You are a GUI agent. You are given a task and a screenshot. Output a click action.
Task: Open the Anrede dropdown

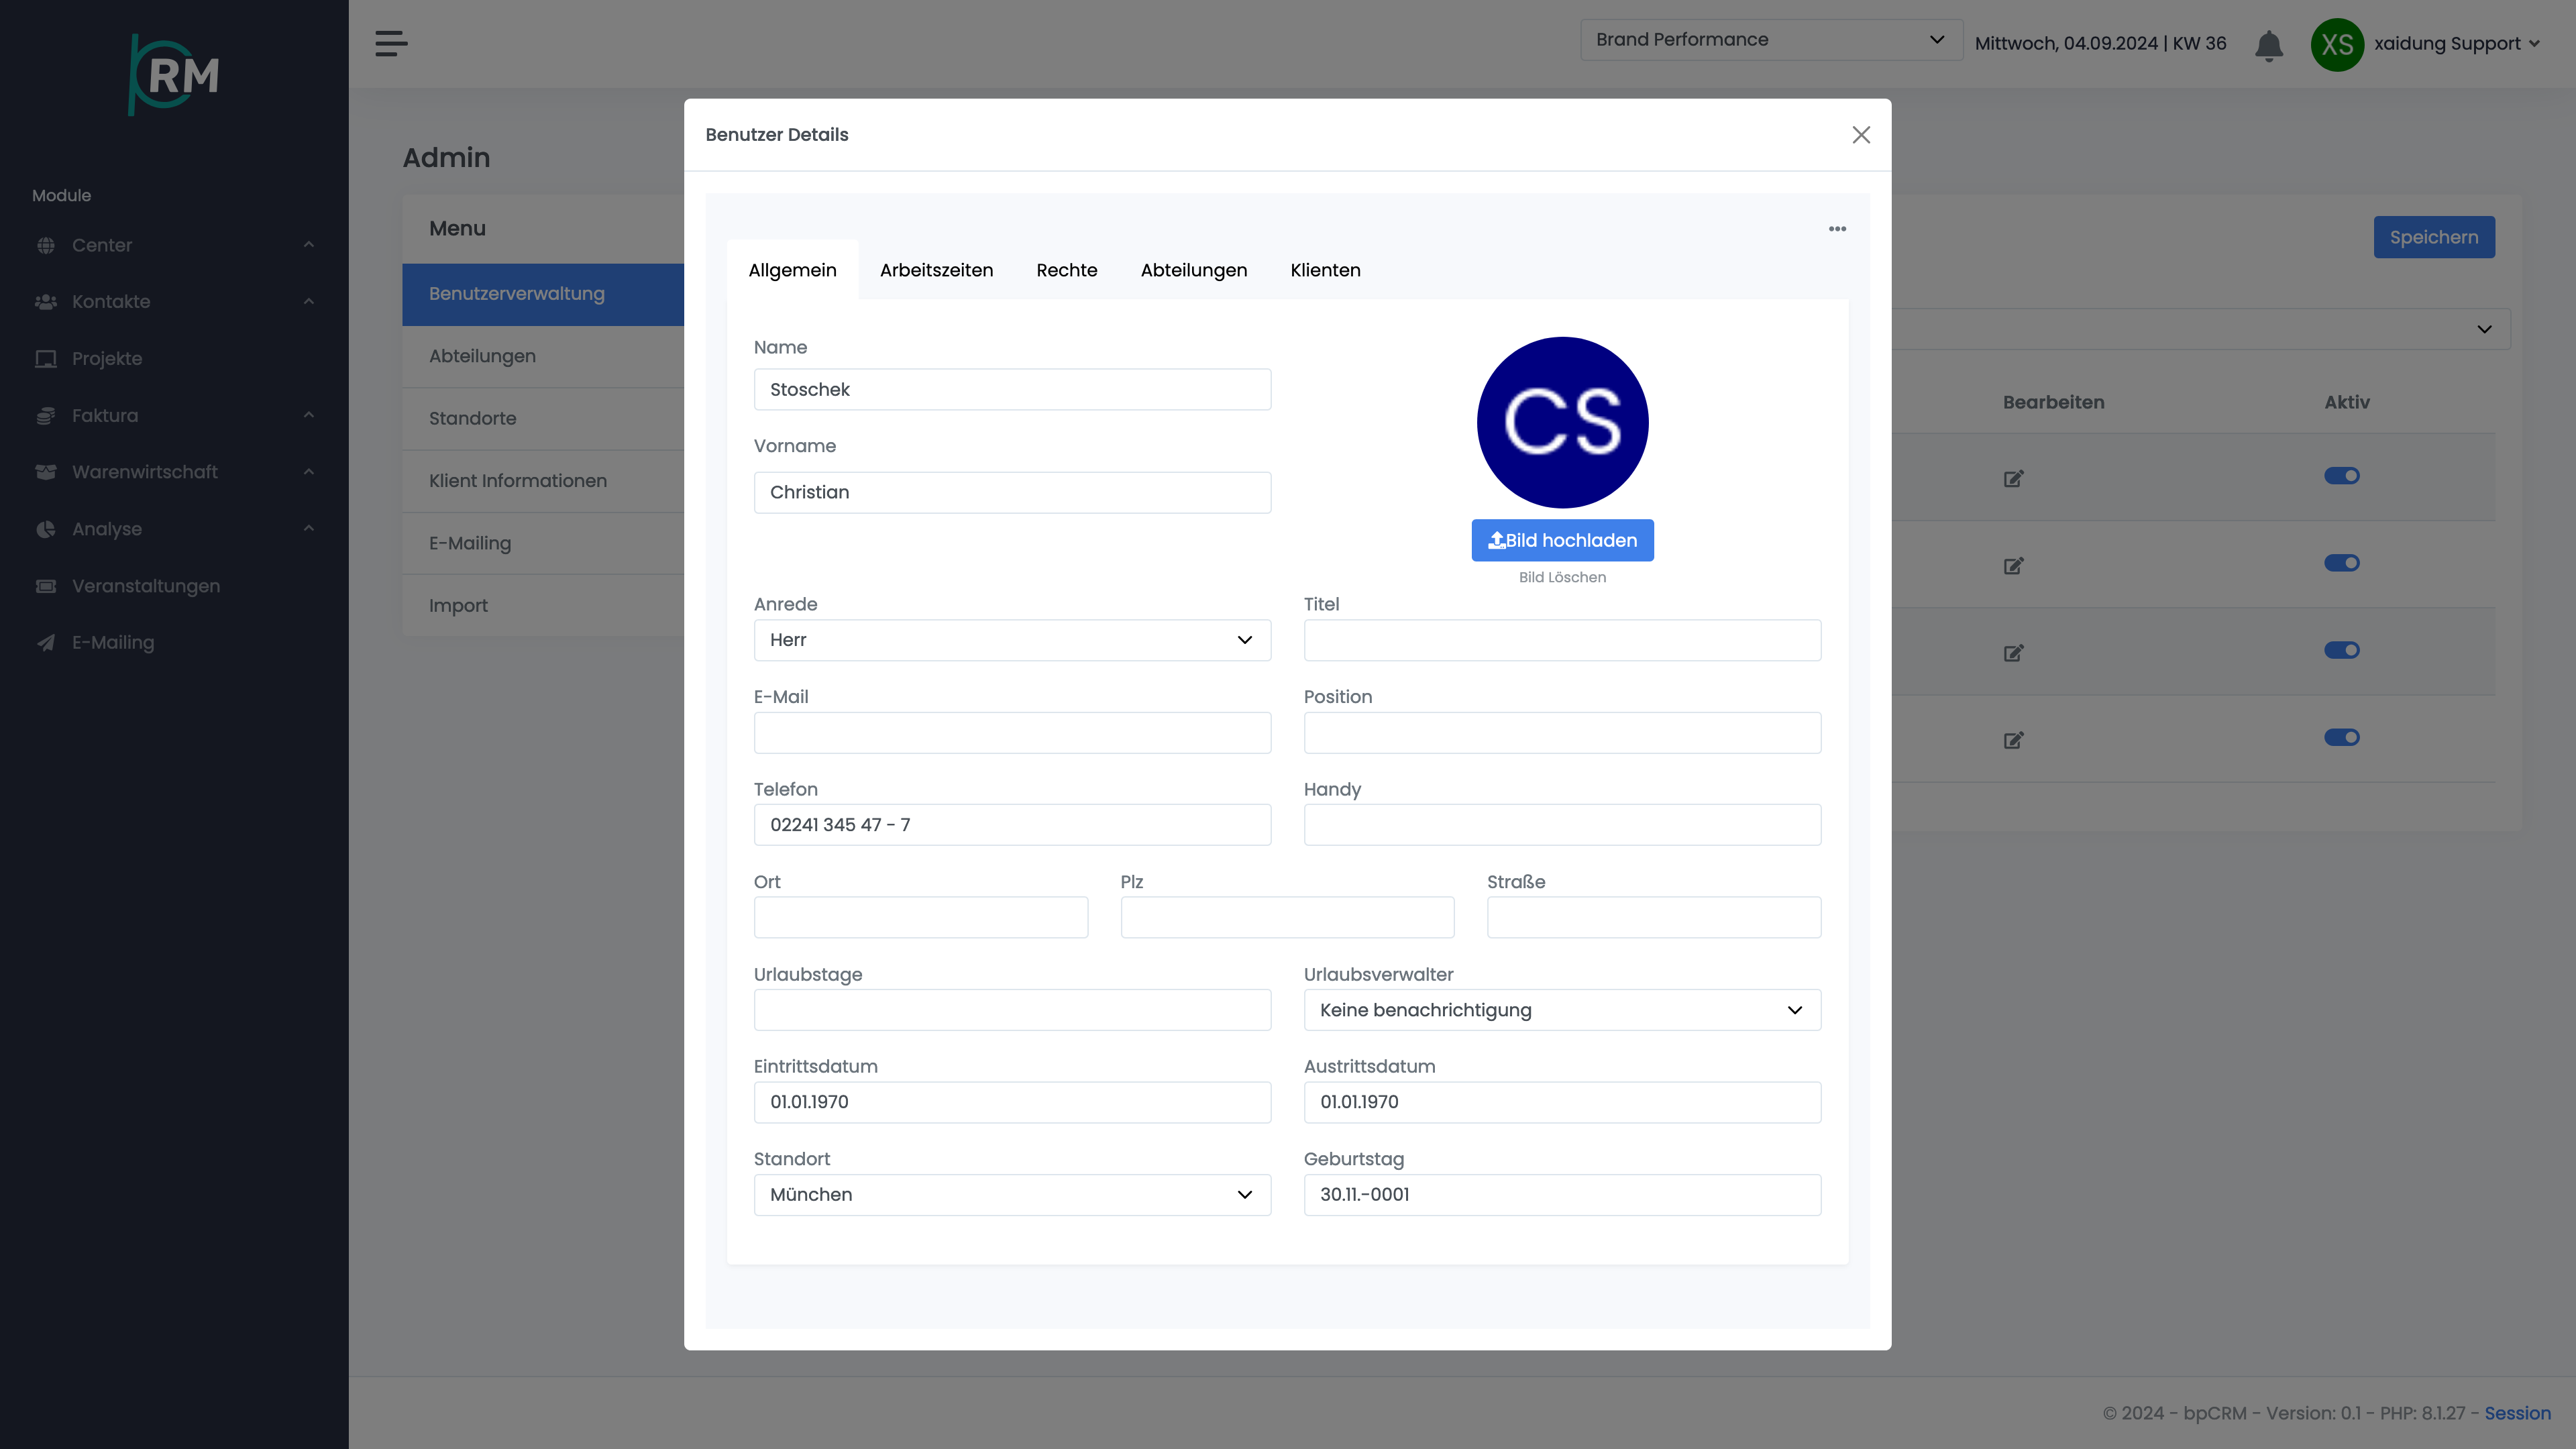click(1012, 640)
